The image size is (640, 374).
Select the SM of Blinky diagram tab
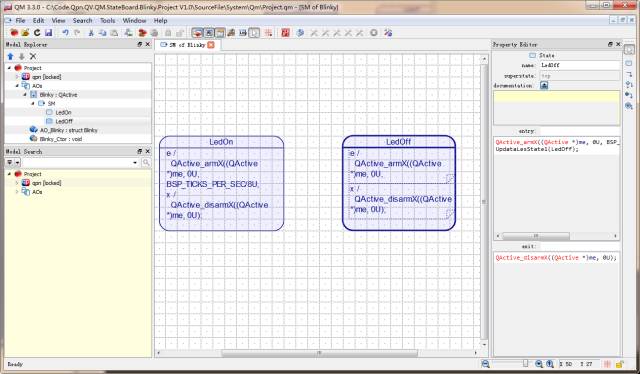tap(187, 45)
